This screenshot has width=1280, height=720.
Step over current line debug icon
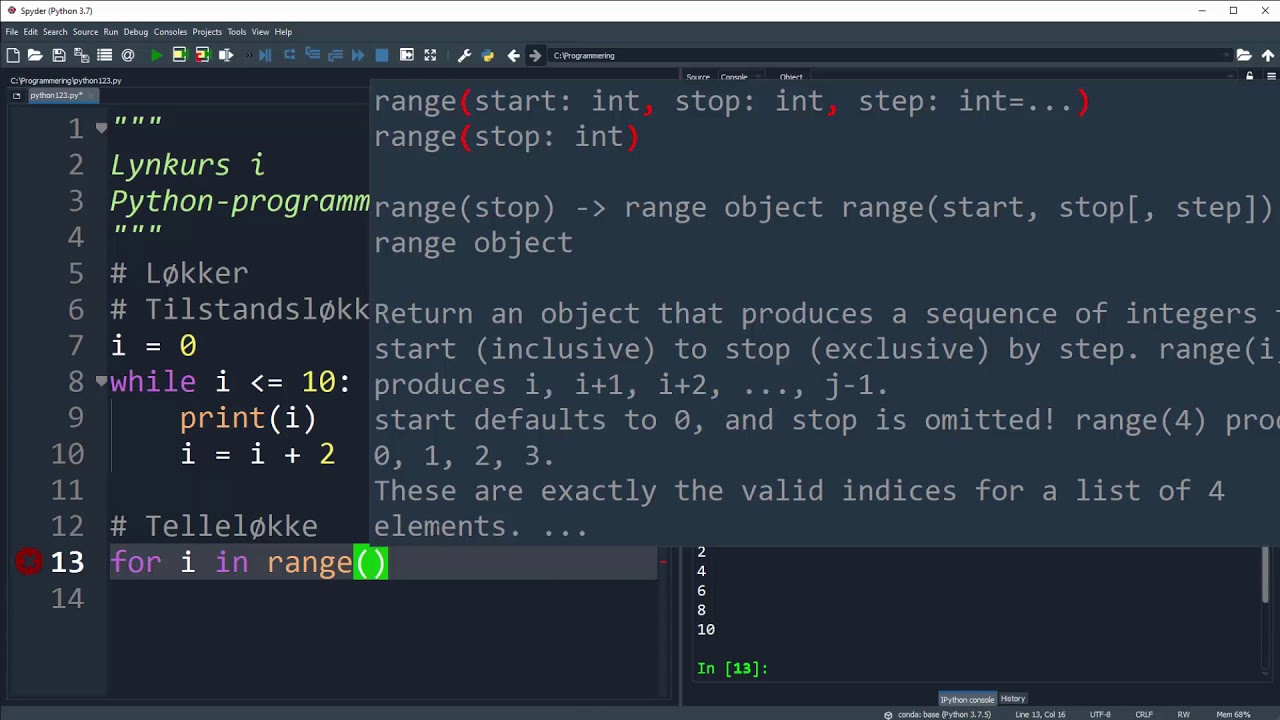(x=290, y=55)
